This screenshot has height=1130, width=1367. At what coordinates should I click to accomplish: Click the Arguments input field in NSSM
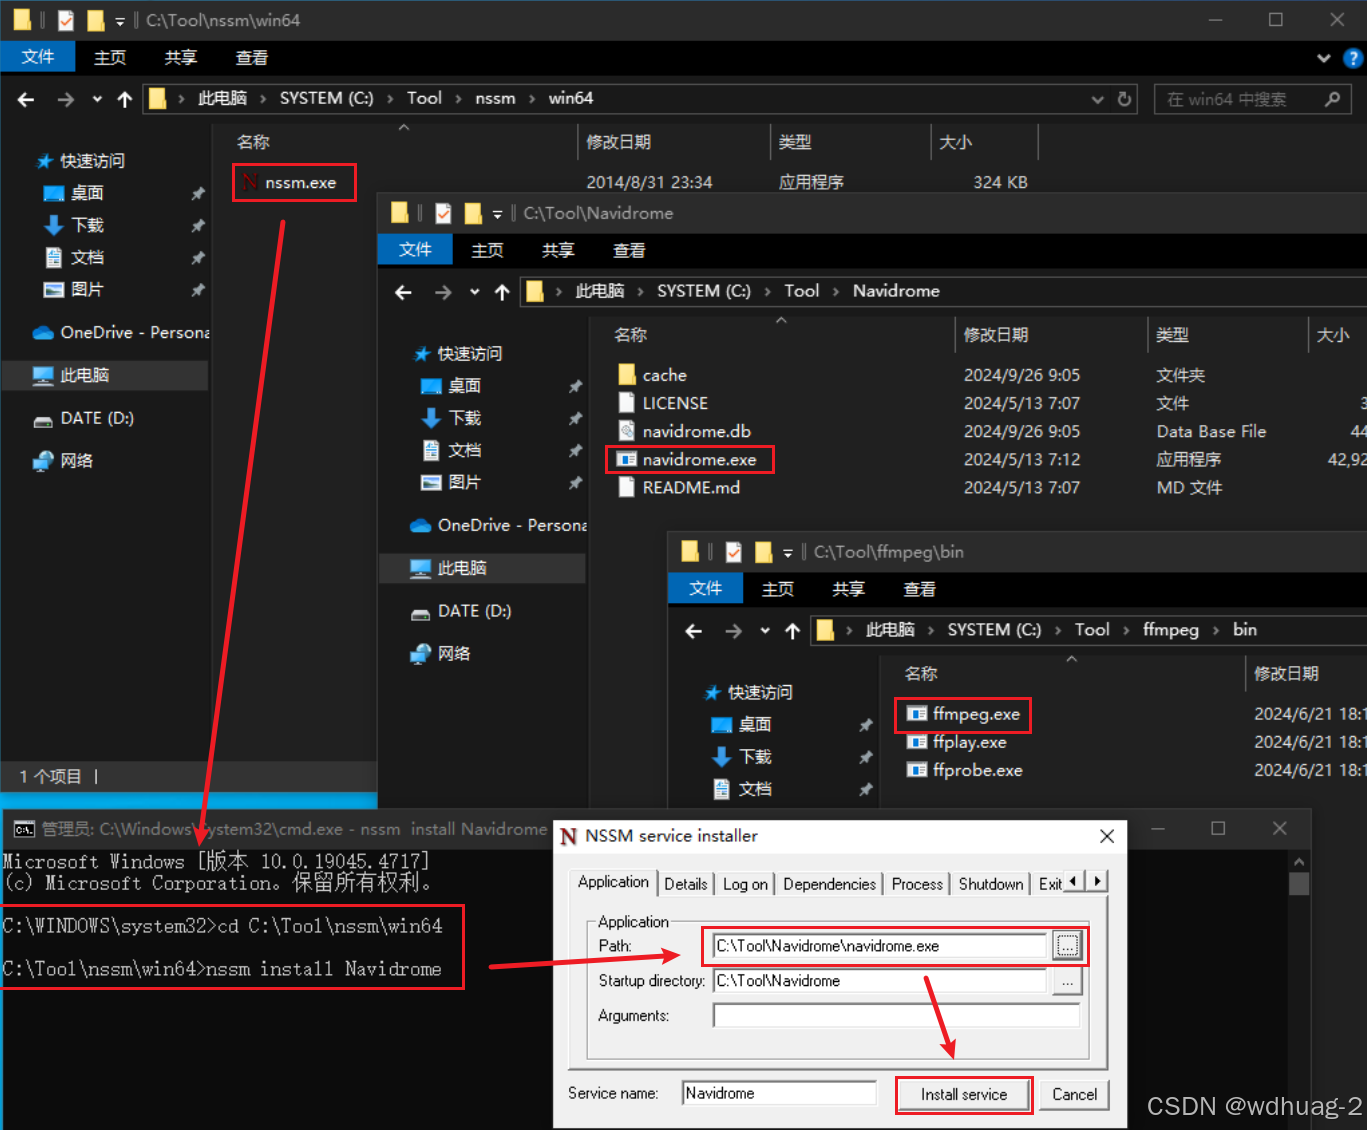pos(896,1016)
